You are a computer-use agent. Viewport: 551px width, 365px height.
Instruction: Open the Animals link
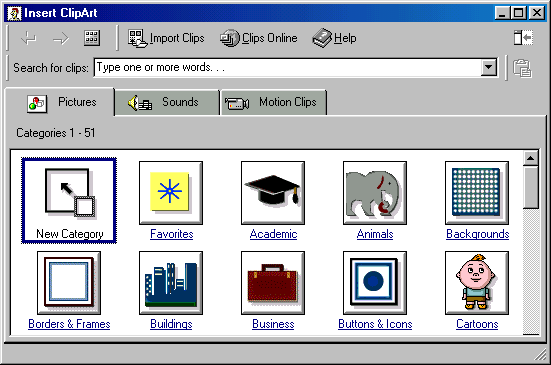(x=375, y=234)
